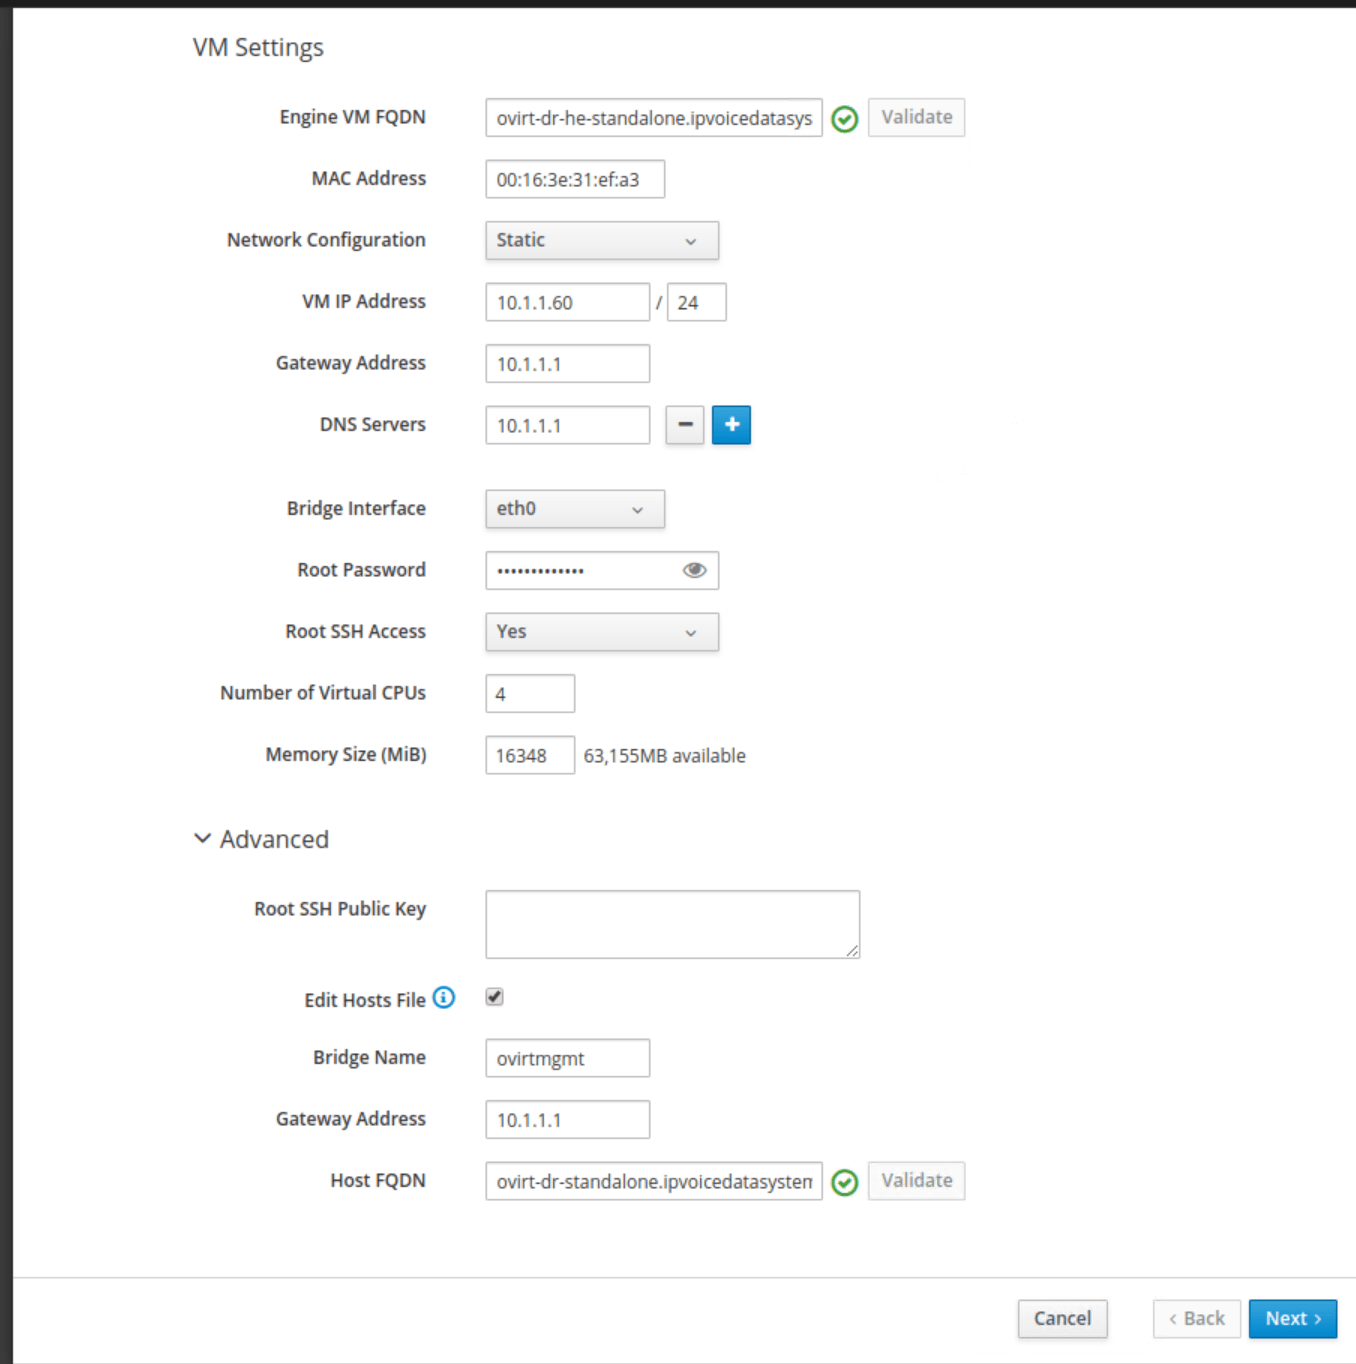Click the Number of Virtual CPUs field
This screenshot has height=1364, width=1356.
point(529,694)
